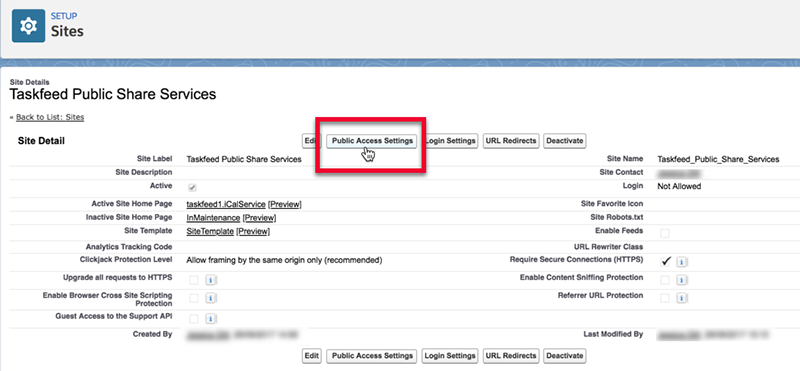
Task: Open the taskfeed1.iCalService page link
Action: point(226,204)
